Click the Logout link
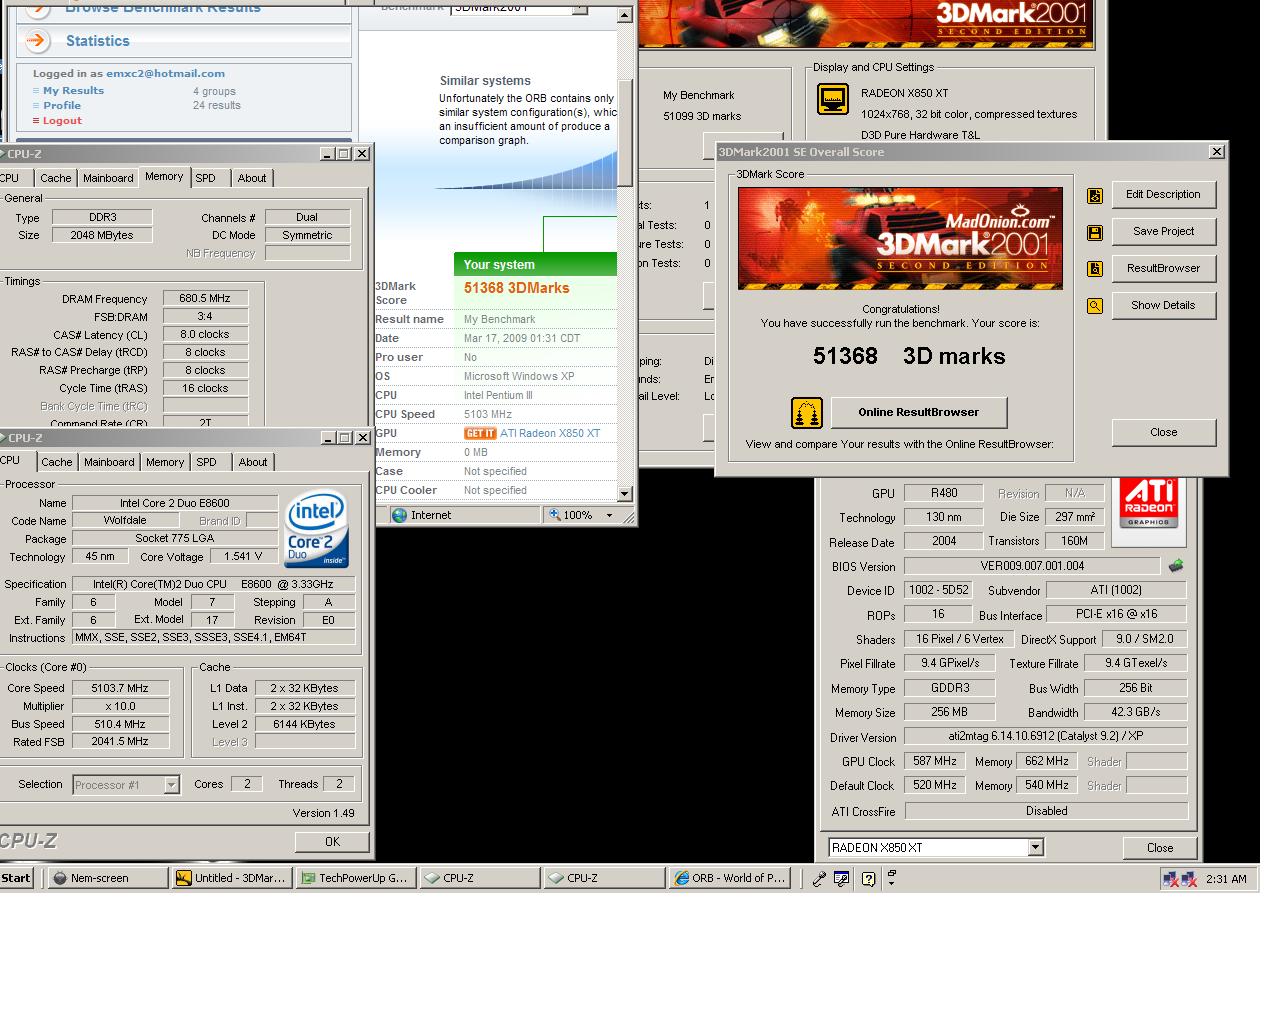This screenshot has height=1024, width=1280. pyautogui.click(x=62, y=120)
